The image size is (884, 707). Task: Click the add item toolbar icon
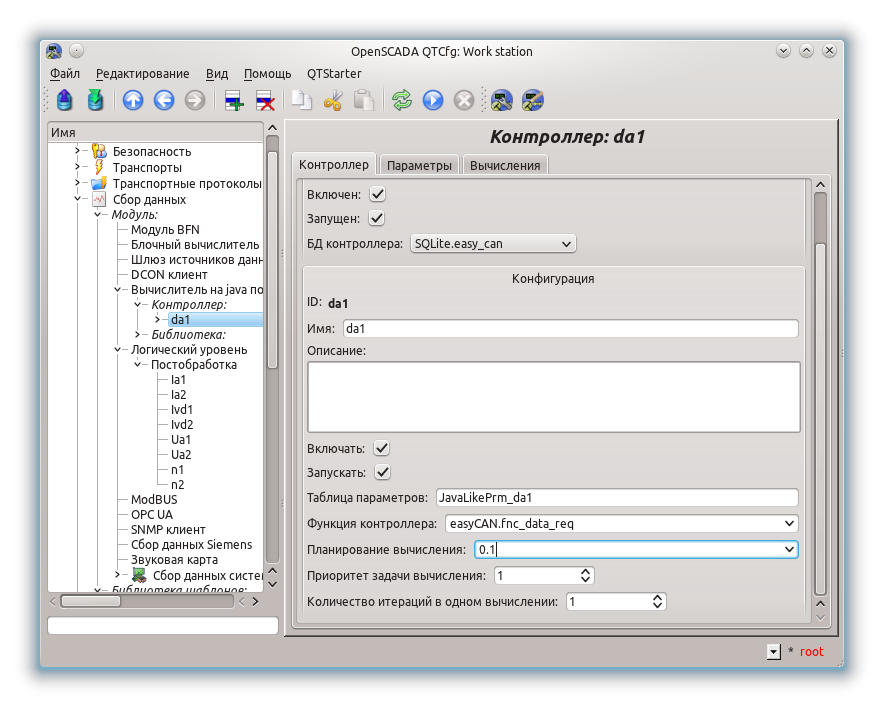[x=234, y=100]
